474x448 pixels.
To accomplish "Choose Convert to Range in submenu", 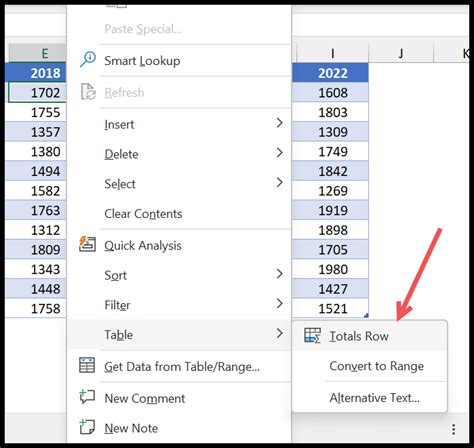I will coord(369,366).
